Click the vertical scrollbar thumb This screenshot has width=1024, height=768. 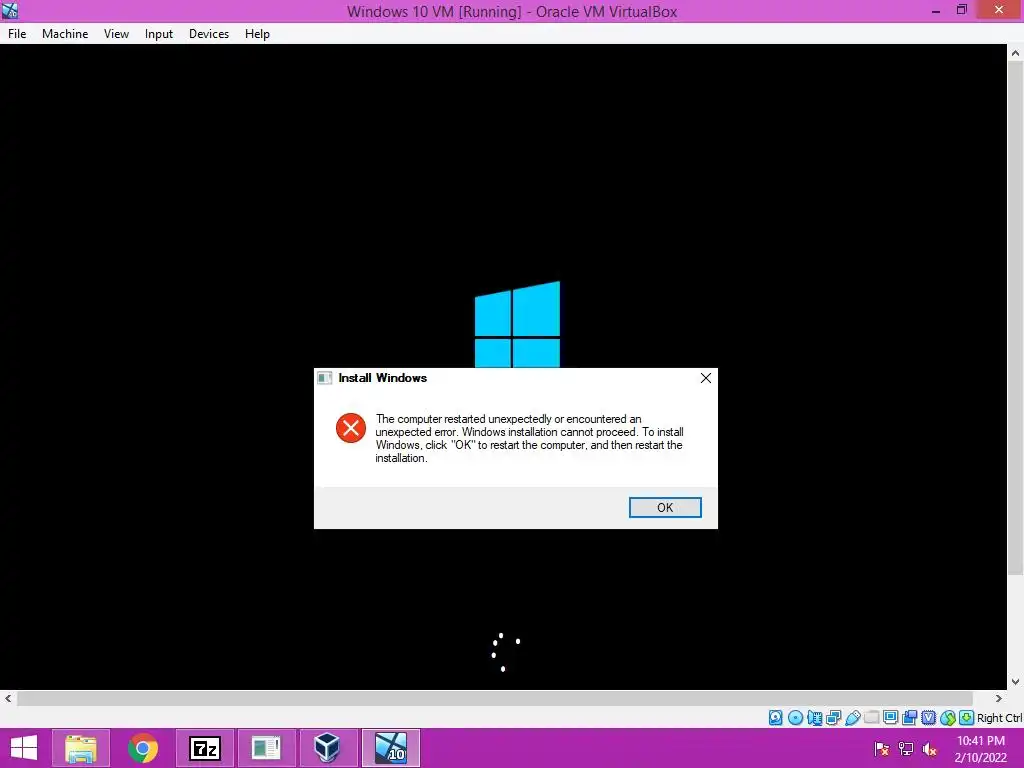[x=1015, y=319]
